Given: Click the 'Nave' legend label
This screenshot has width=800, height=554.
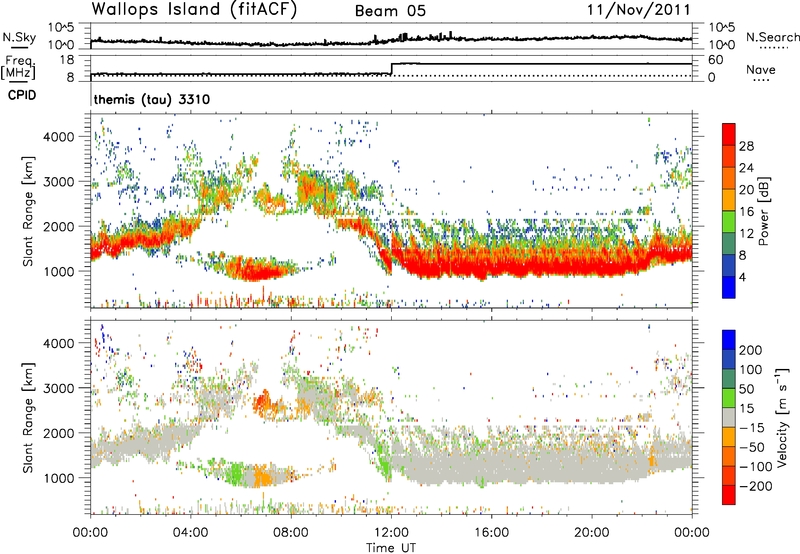Looking at the screenshot, I should [761, 69].
